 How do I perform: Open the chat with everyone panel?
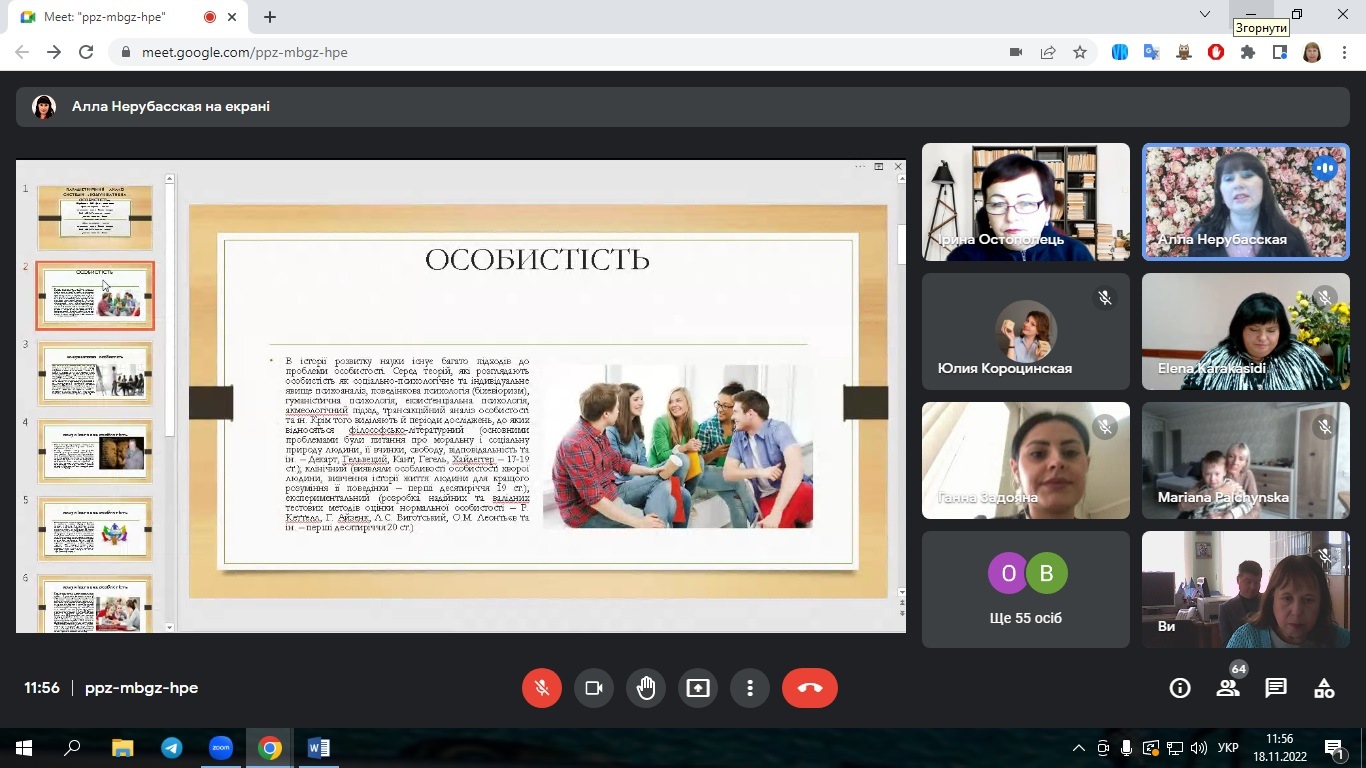(x=1276, y=688)
